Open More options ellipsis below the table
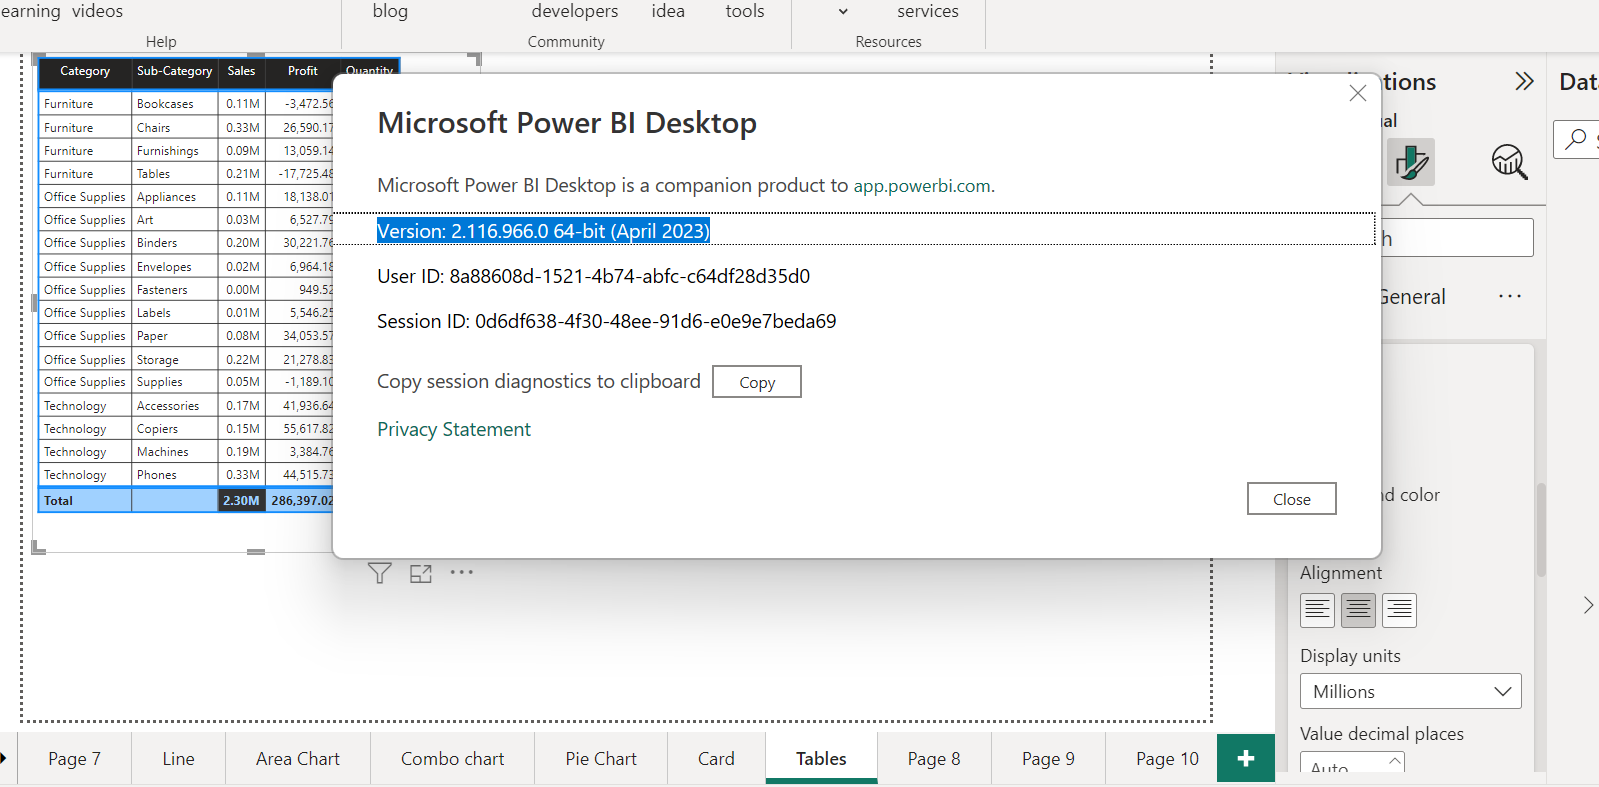The image size is (1599, 787). point(461,573)
